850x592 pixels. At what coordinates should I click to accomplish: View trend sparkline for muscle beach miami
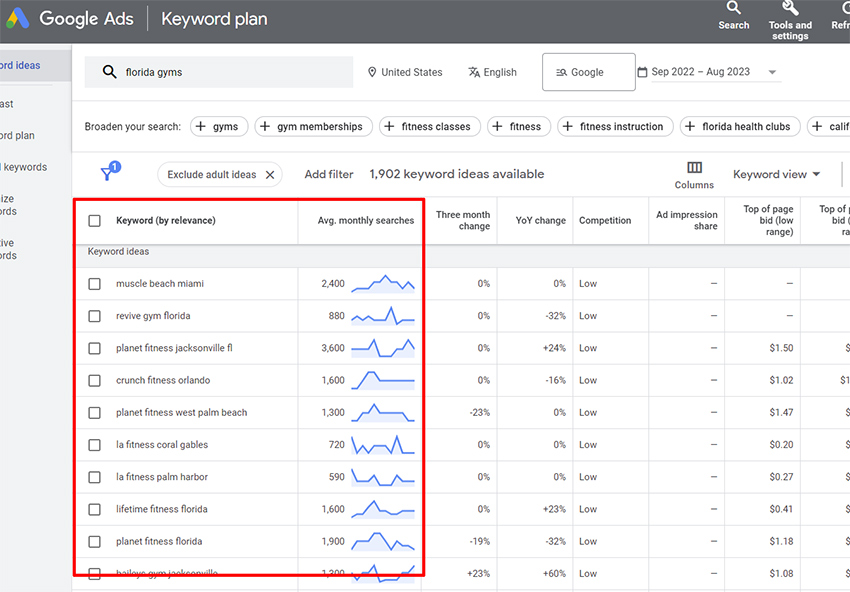point(383,284)
